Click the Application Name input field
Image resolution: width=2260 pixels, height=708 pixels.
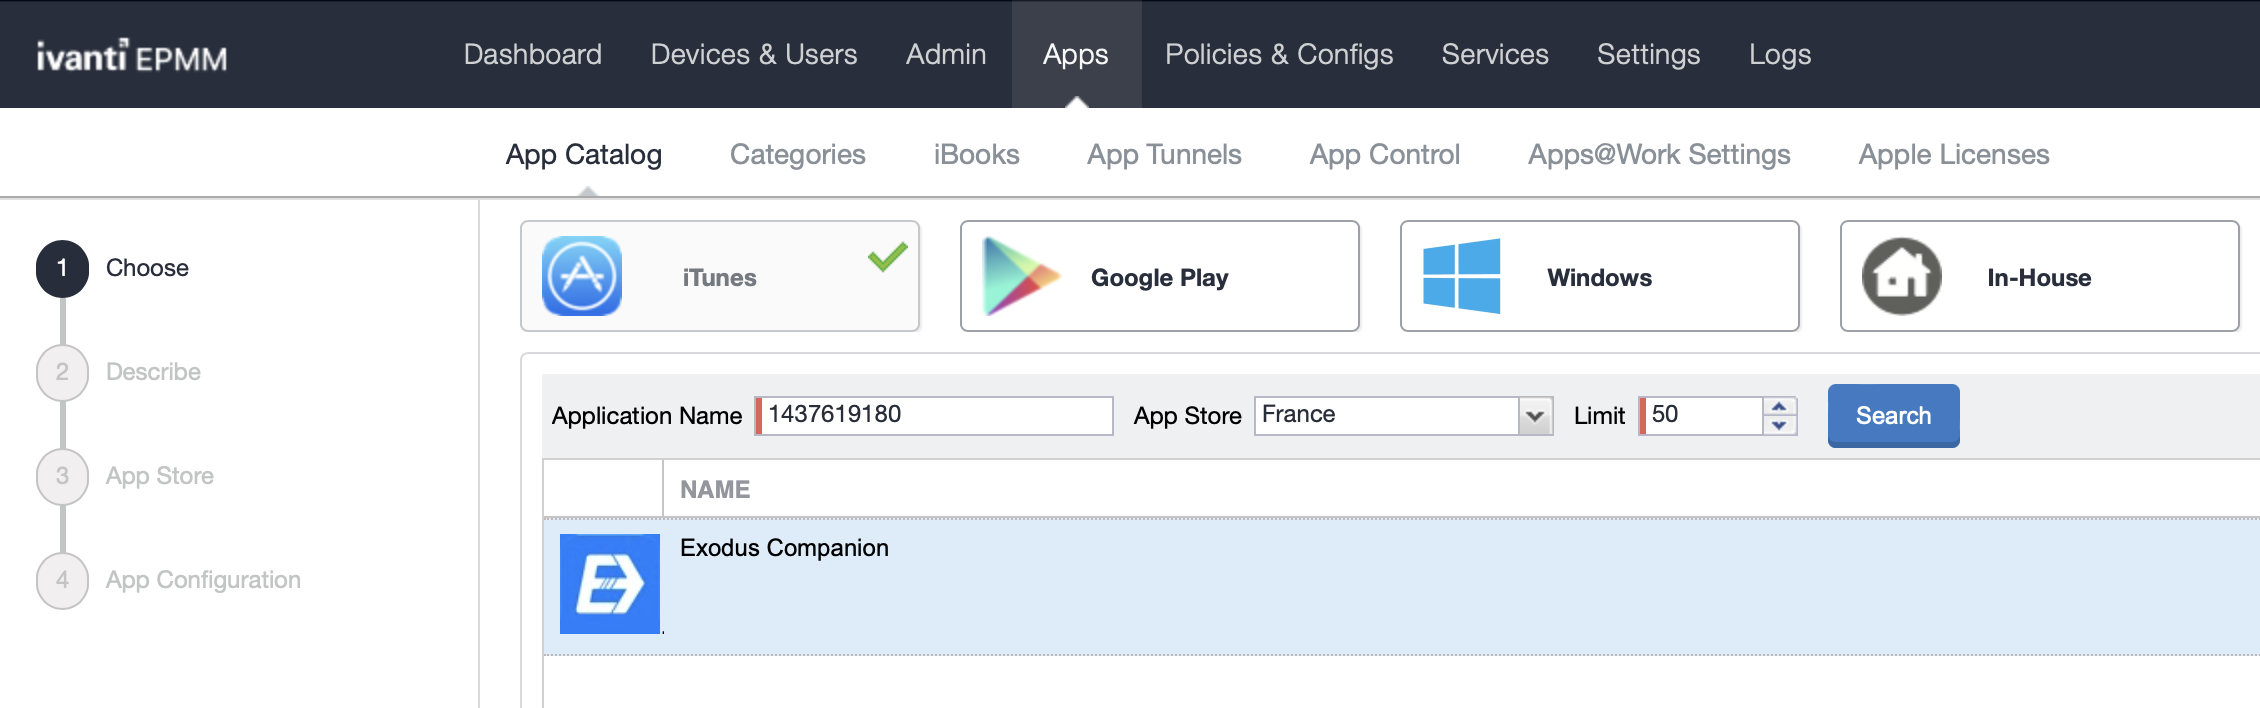click(x=934, y=415)
